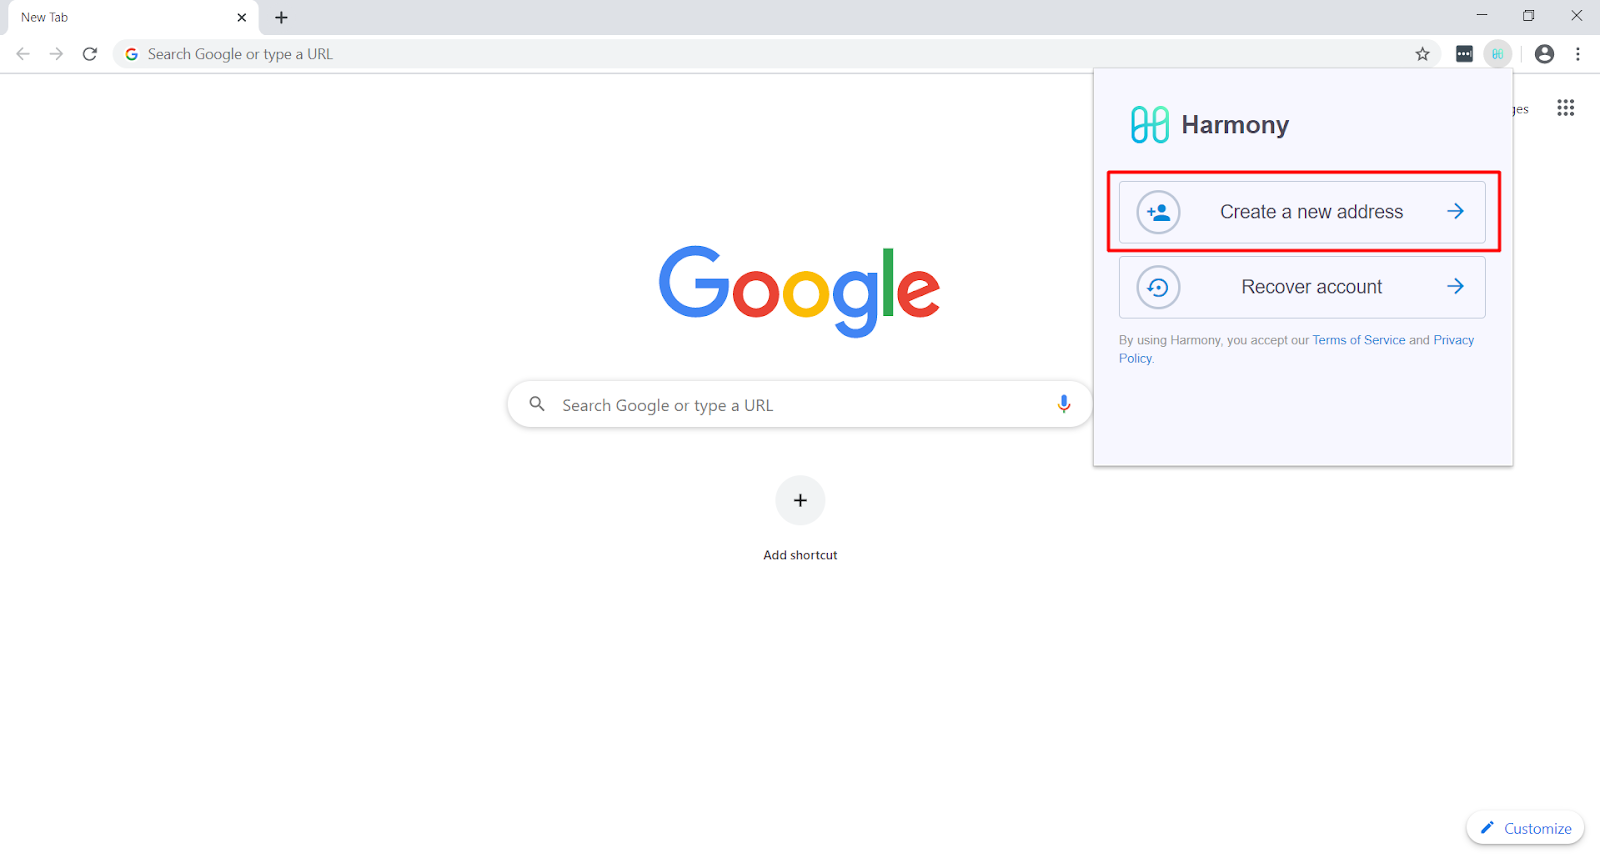The width and height of the screenshot is (1600, 858).
Task: Click the browser forward arrow
Action: pyautogui.click(x=56, y=54)
